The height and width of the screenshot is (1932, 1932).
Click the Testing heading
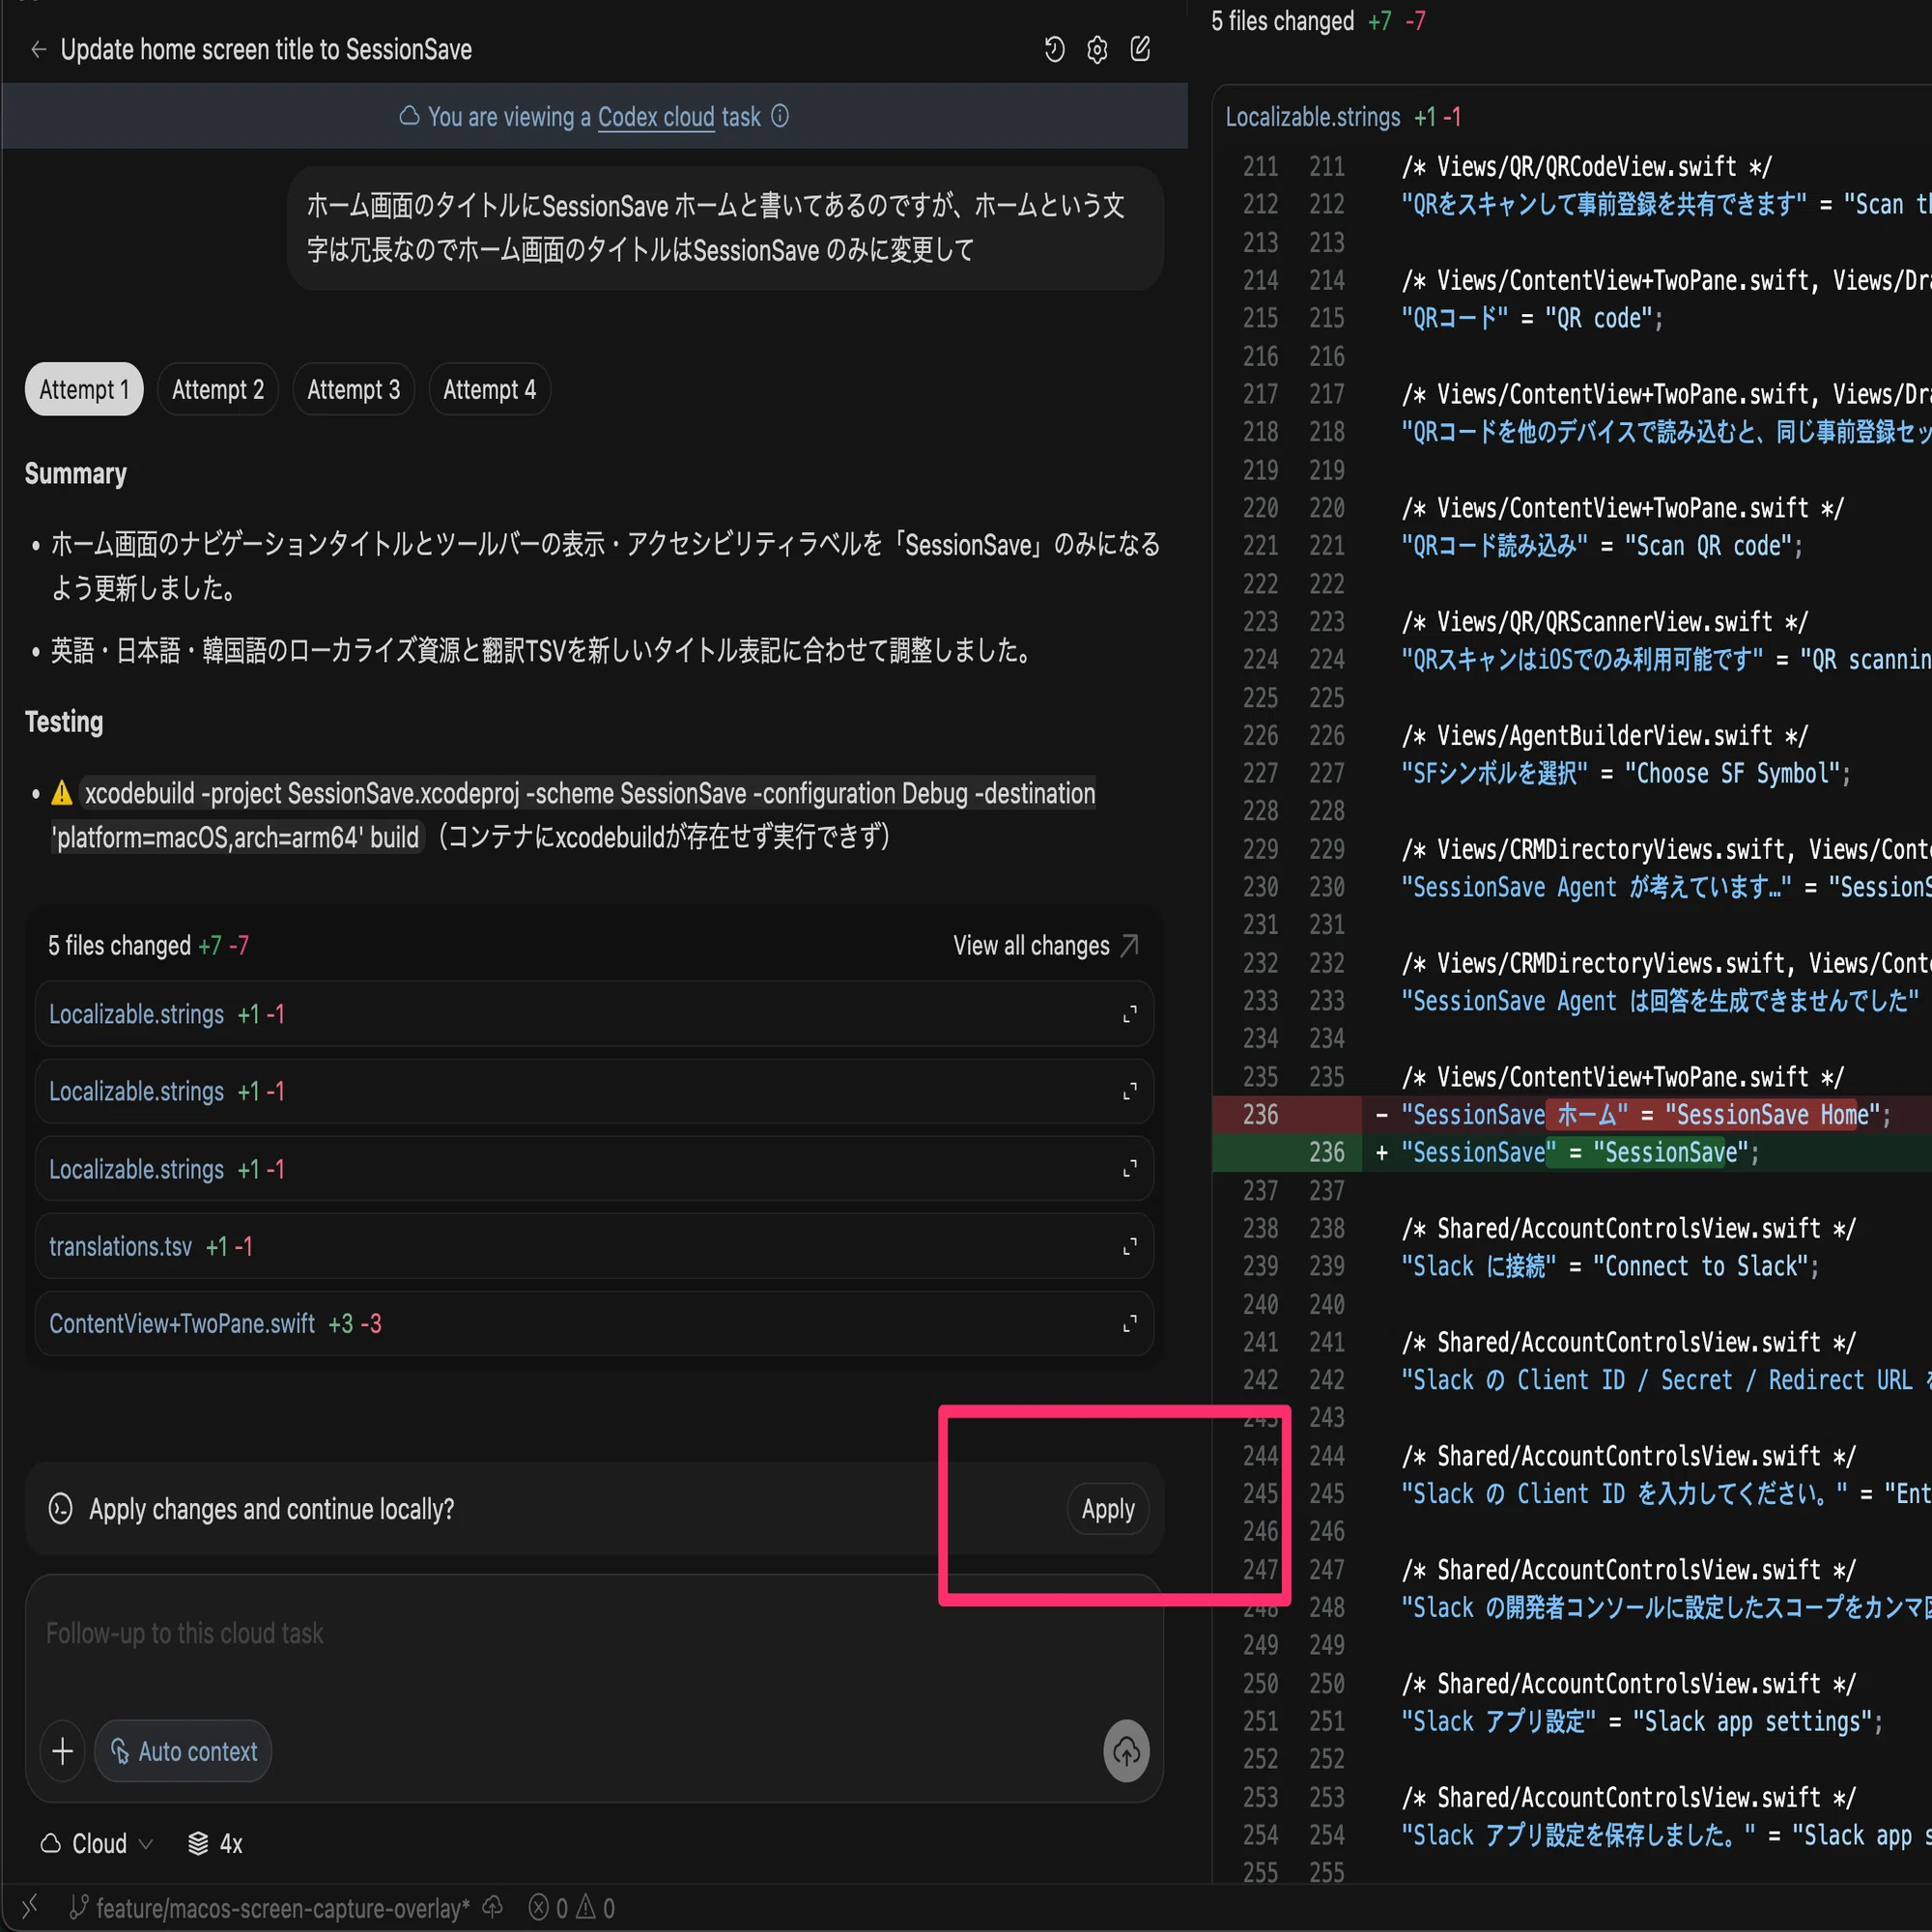[64, 721]
